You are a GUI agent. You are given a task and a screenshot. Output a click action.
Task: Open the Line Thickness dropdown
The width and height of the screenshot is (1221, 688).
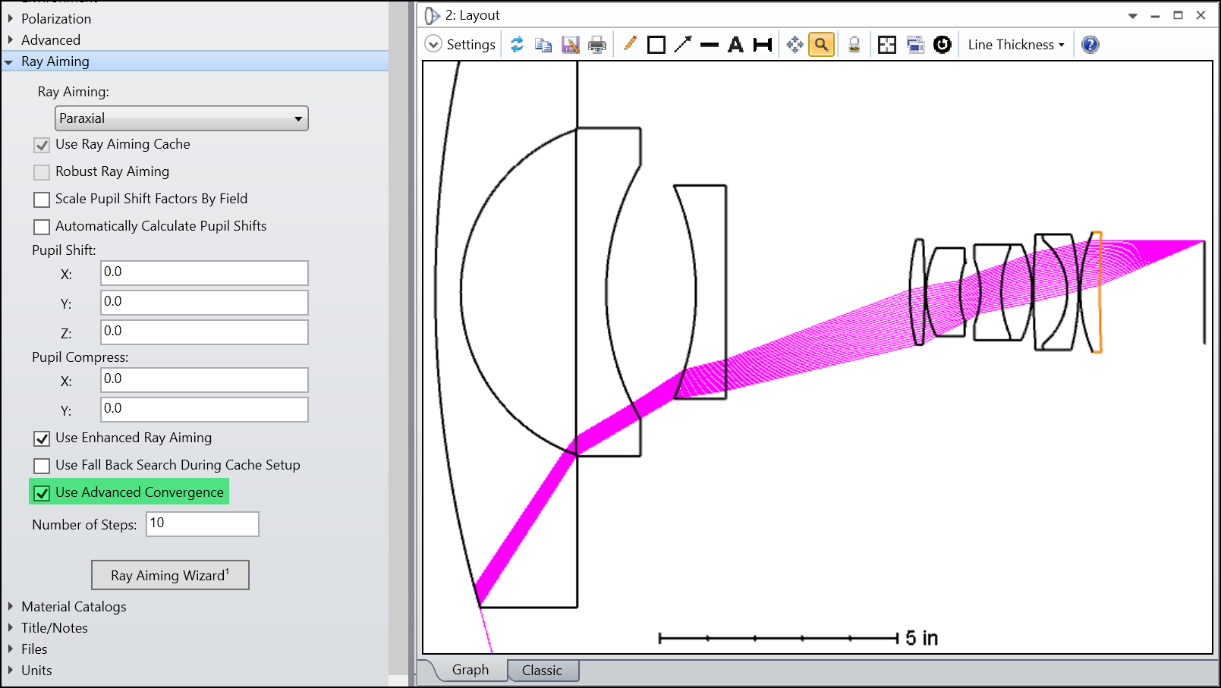click(x=1016, y=44)
